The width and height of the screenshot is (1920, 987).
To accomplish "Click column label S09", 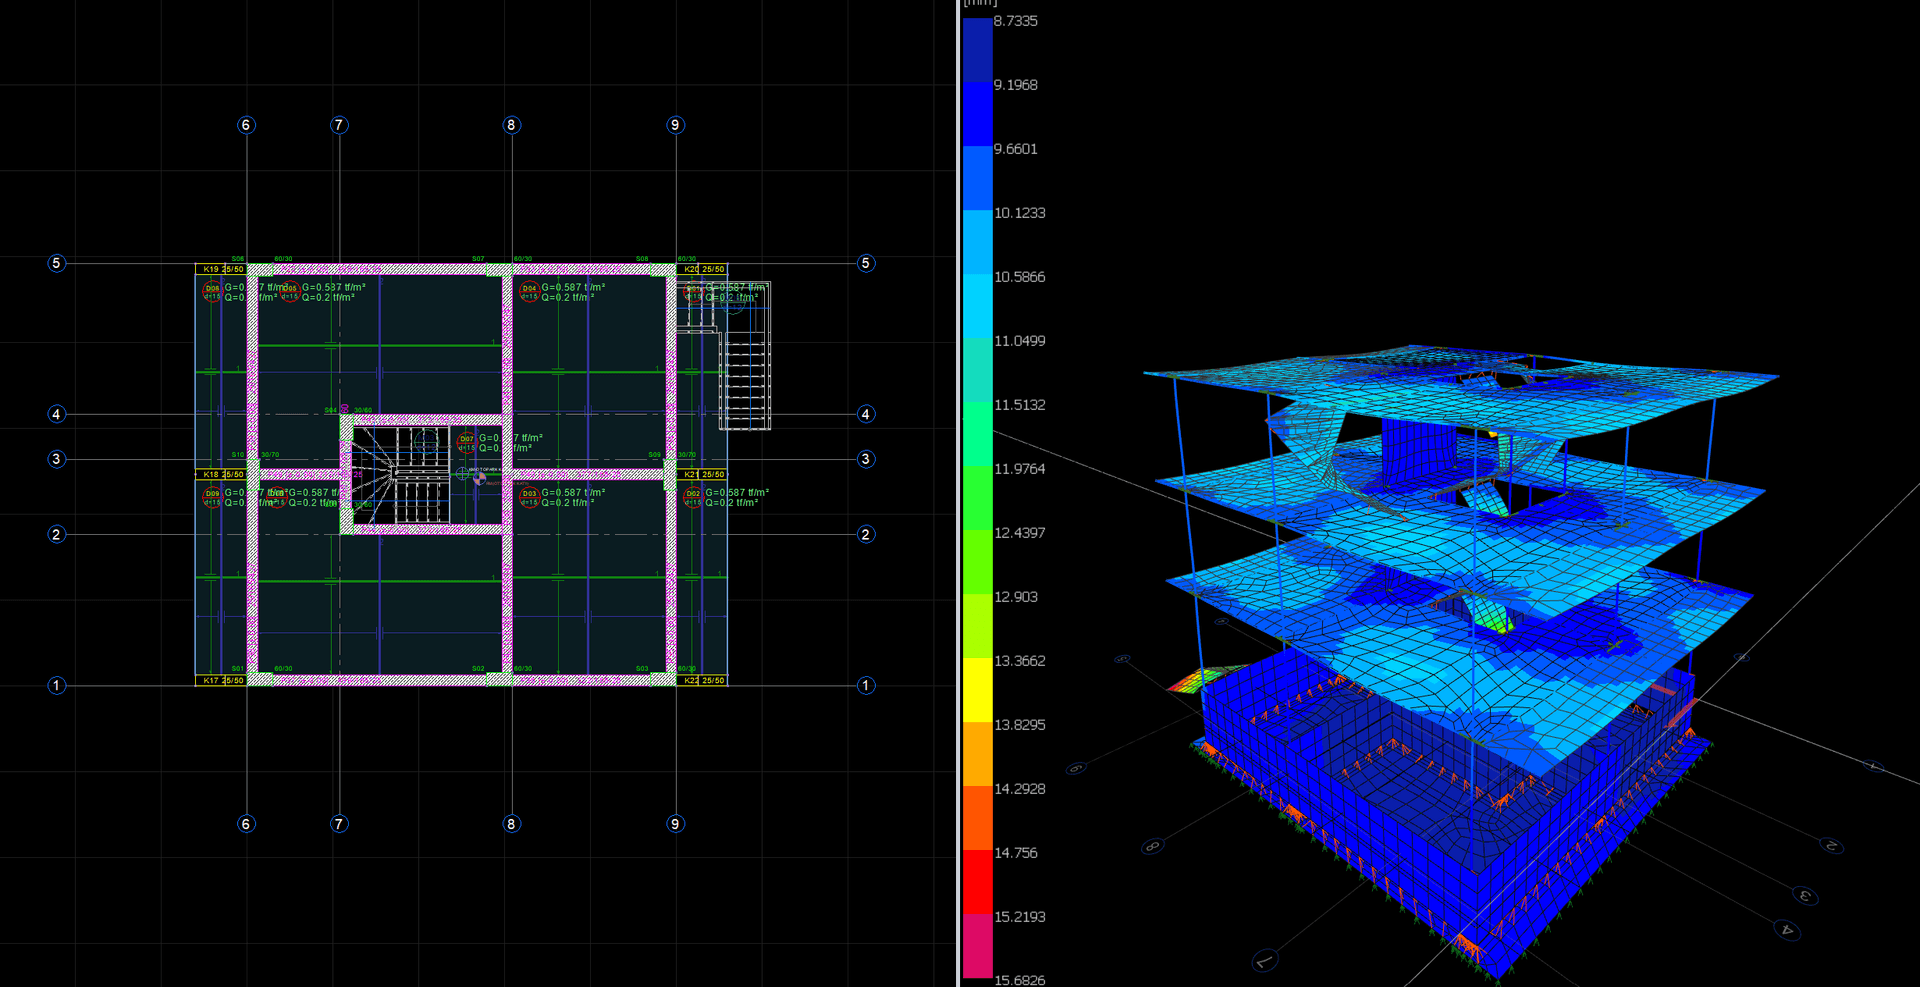I will click(x=654, y=455).
